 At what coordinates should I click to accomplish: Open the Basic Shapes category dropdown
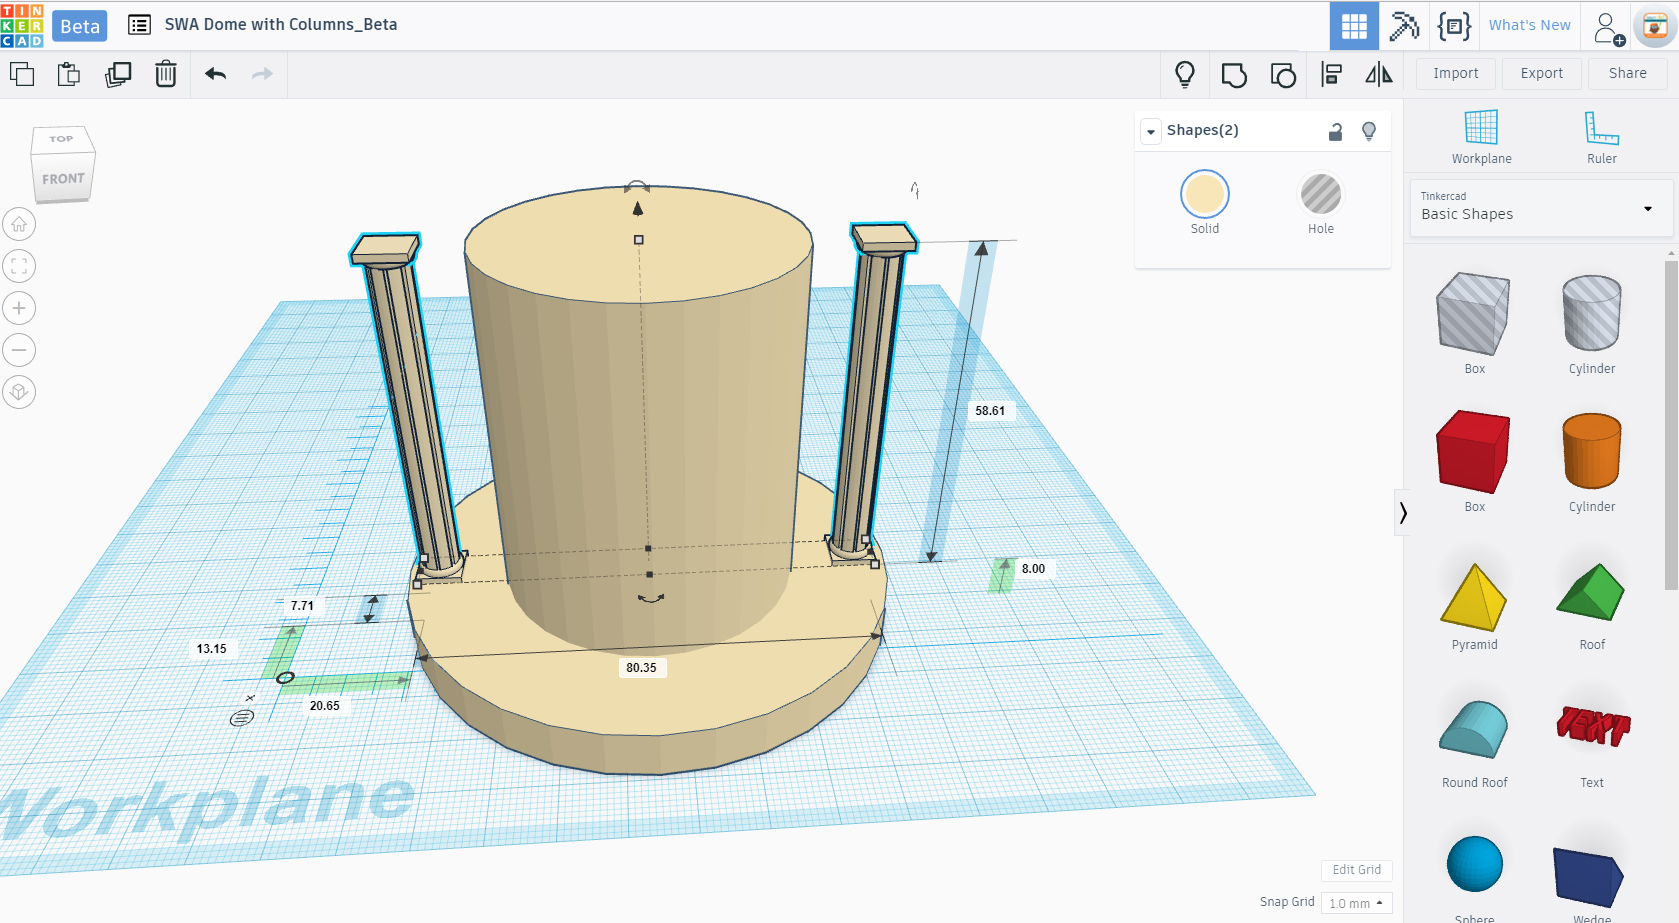pyautogui.click(x=1540, y=208)
